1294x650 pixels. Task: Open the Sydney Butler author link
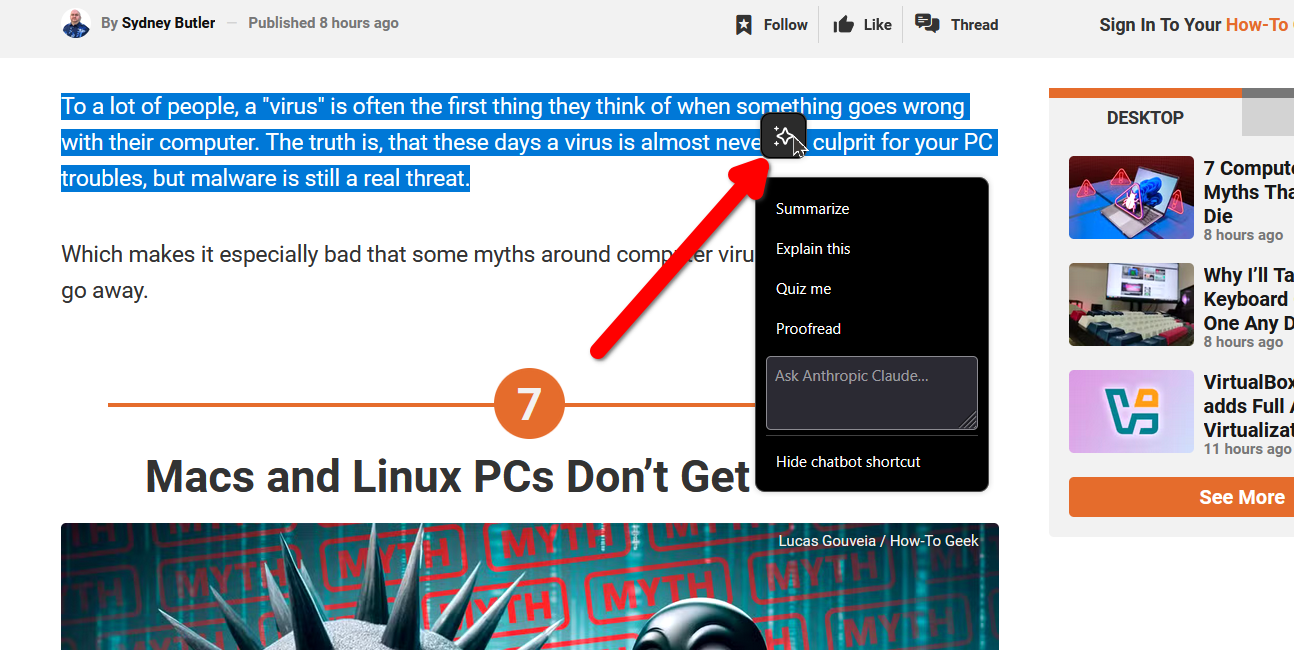point(168,23)
